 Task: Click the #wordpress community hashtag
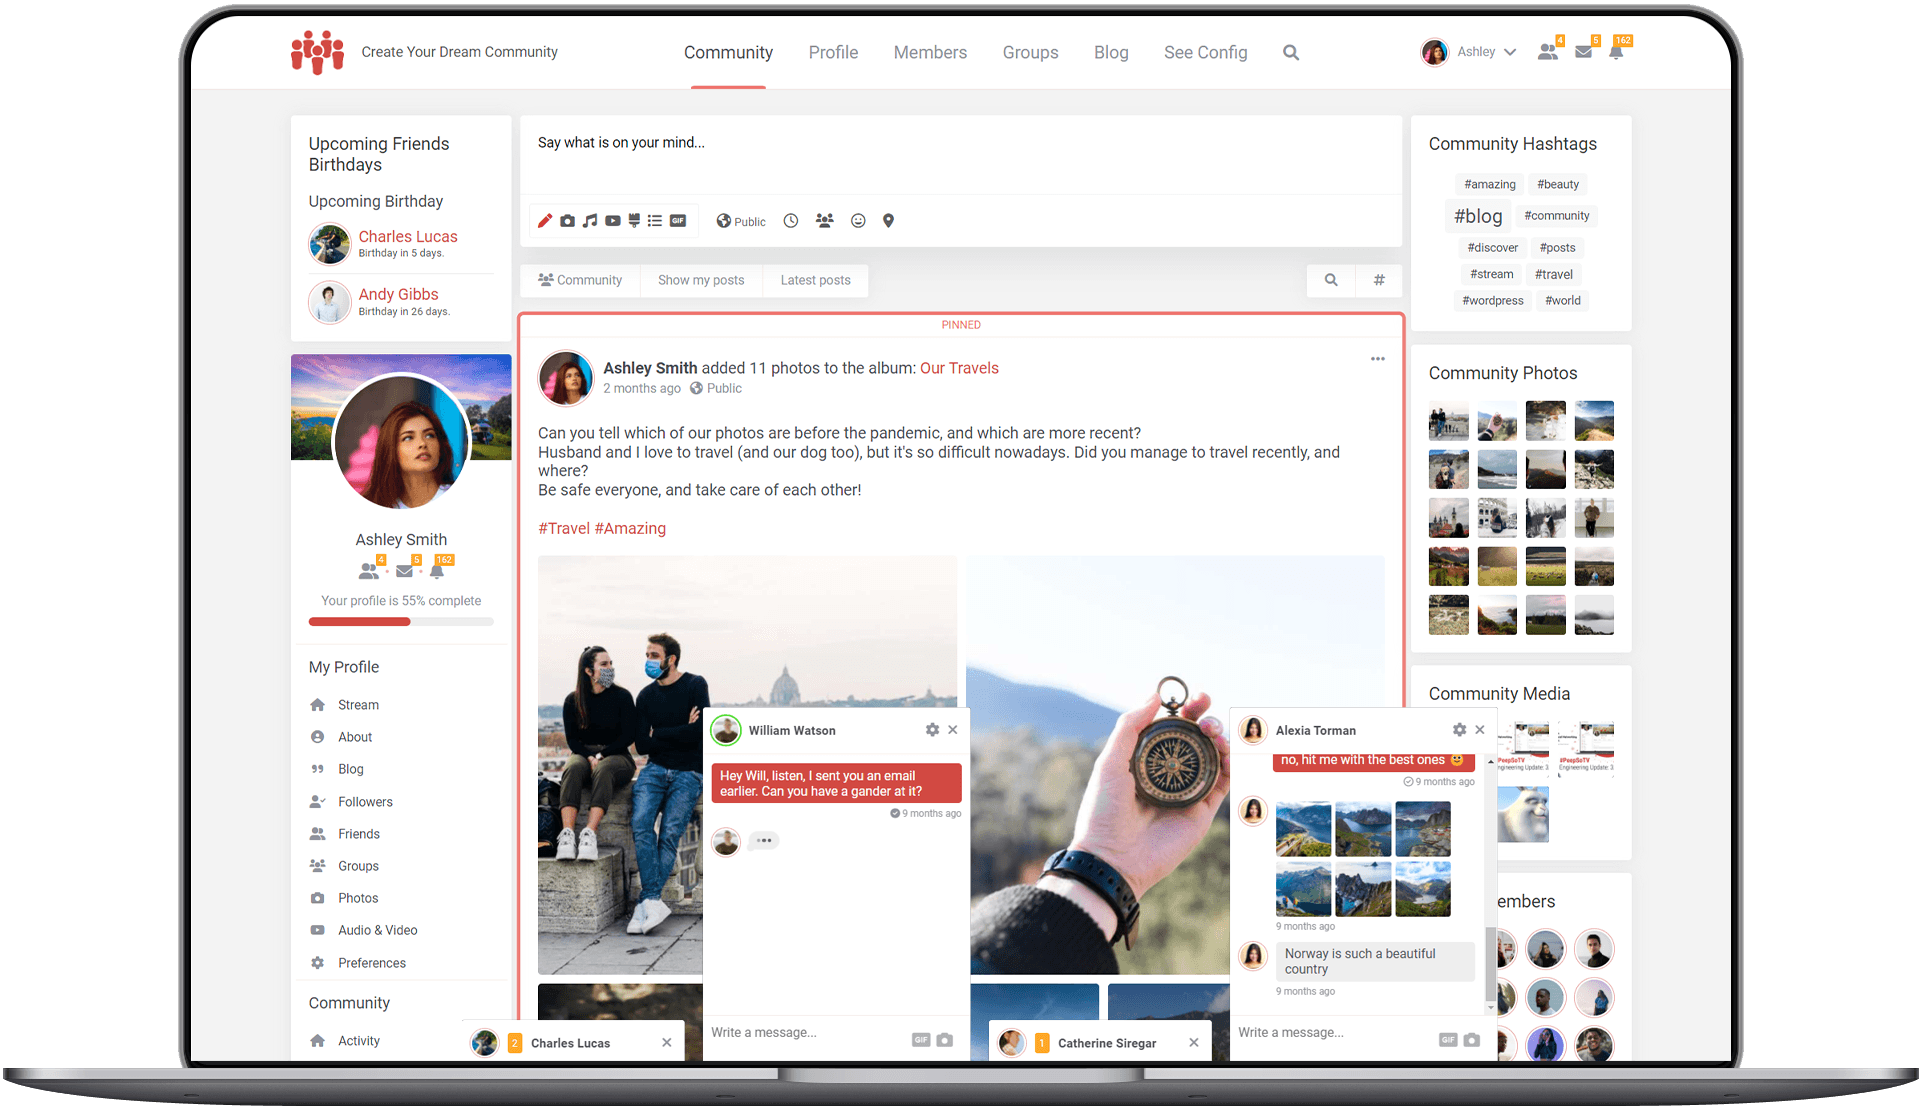point(1493,301)
